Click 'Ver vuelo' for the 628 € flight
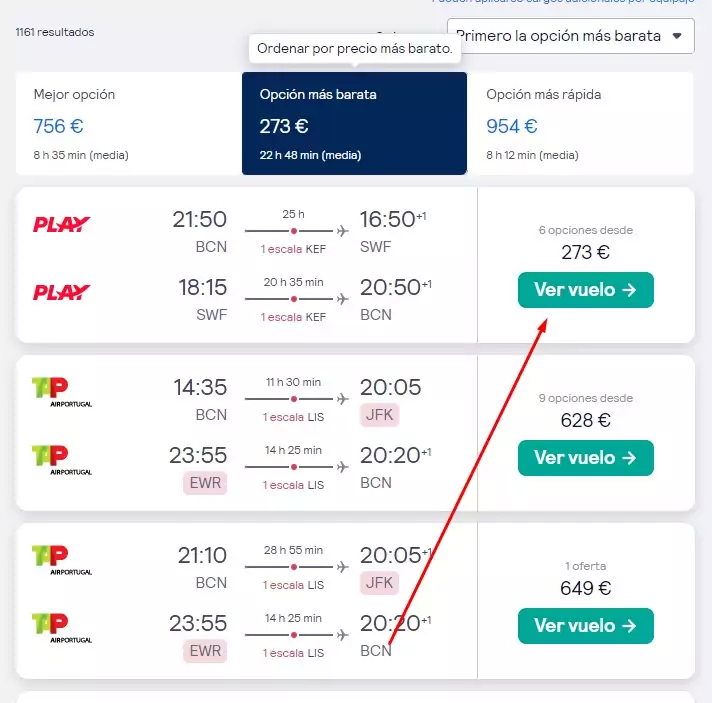The height and width of the screenshot is (703, 712). [x=586, y=458]
